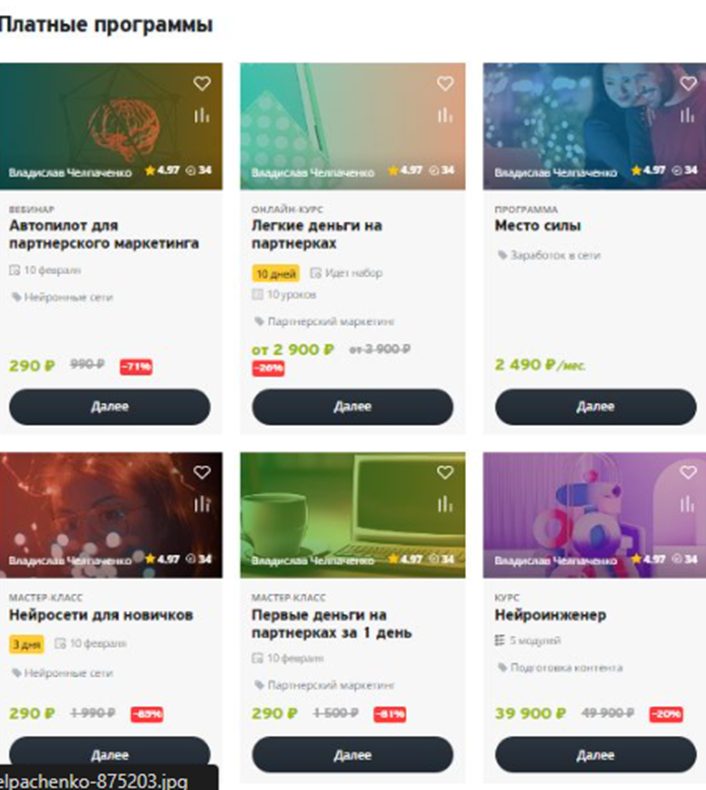Click compare bars icon on Нейросети для новичков
706x790 pixels.
click(x=202, y=504)
